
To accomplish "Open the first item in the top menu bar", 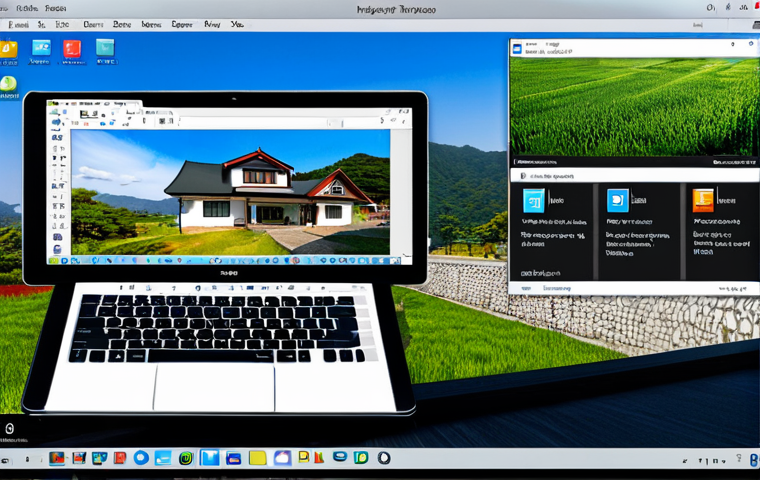I will pos(18,24).
